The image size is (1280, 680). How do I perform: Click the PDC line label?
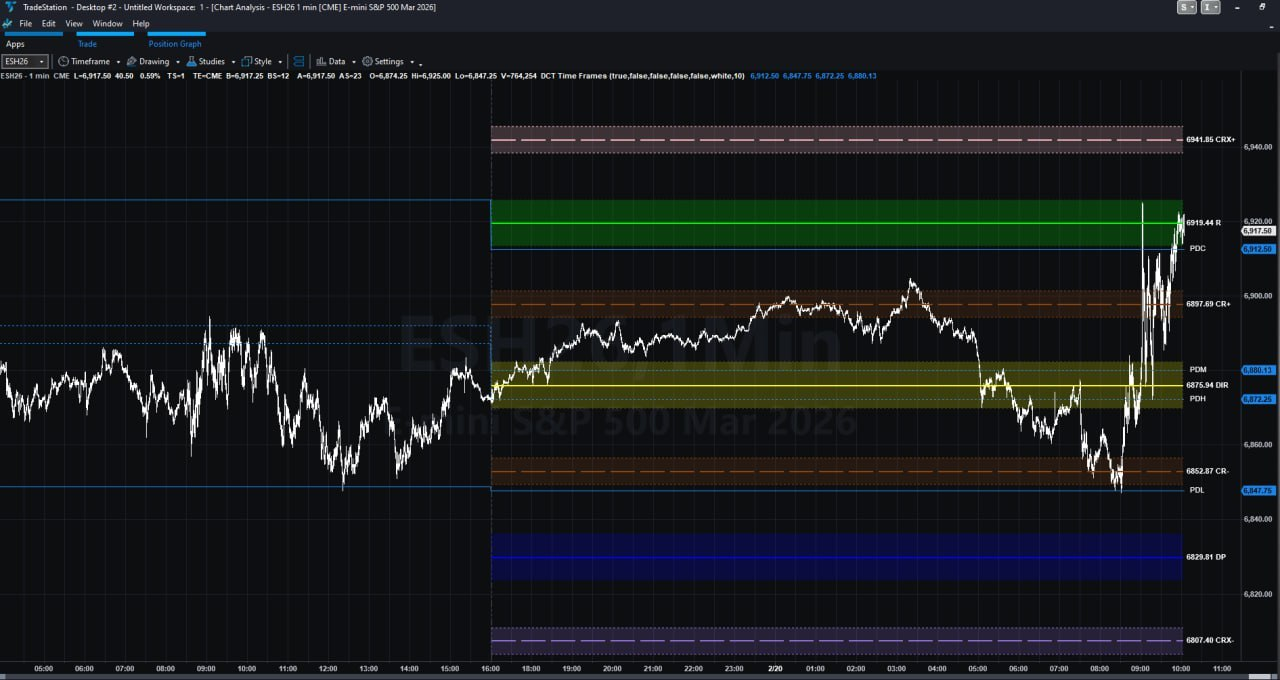pyautogui.click(x=1197, y=248)
